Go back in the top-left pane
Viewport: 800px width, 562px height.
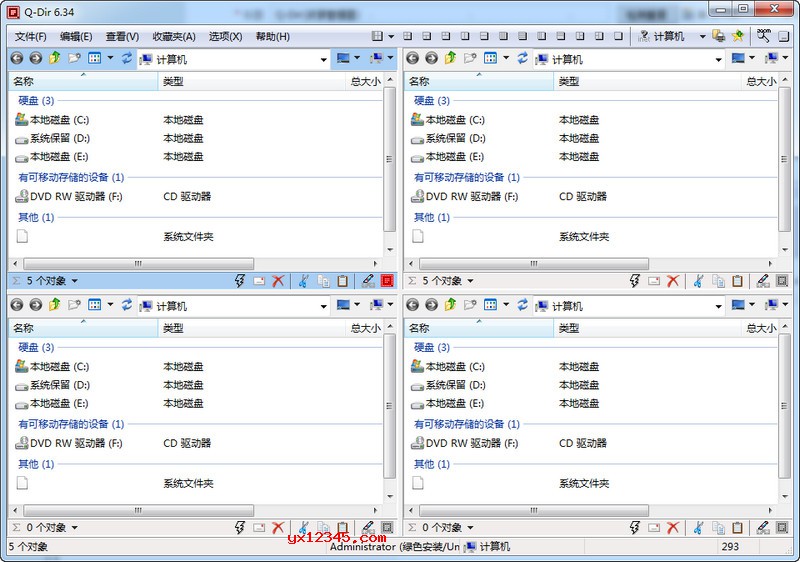tap(17, 59)
